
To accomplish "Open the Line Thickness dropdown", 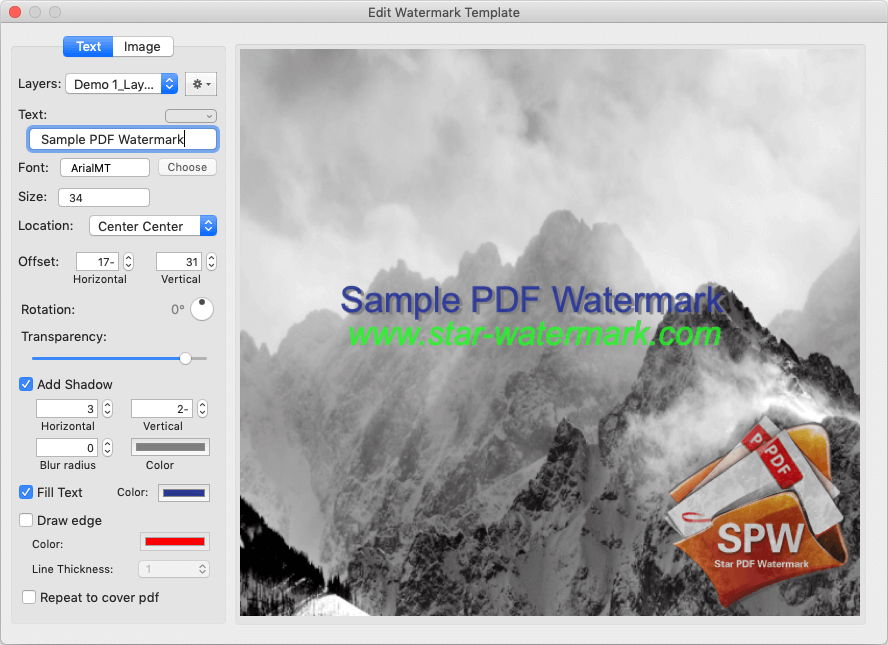I will pyautogui.click(x=174, y=569).
